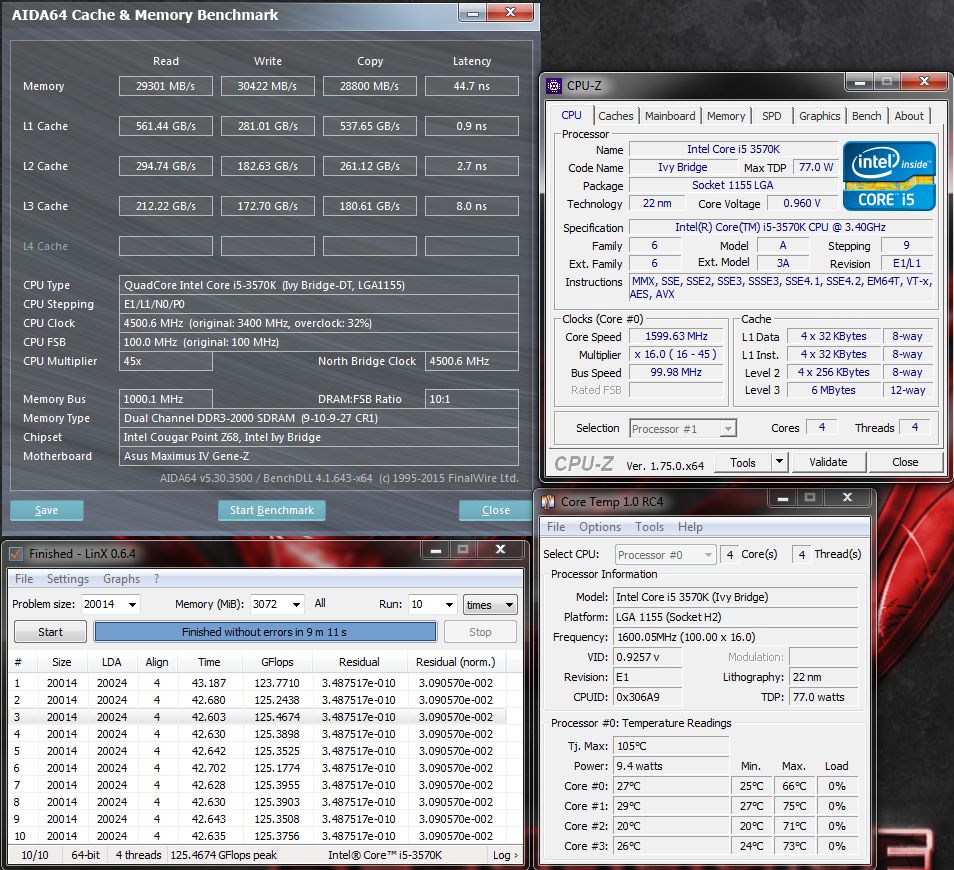Click the All memory link in LinX
The width and height of the screenshot is (954, 870).
click(x=320, y=603)
